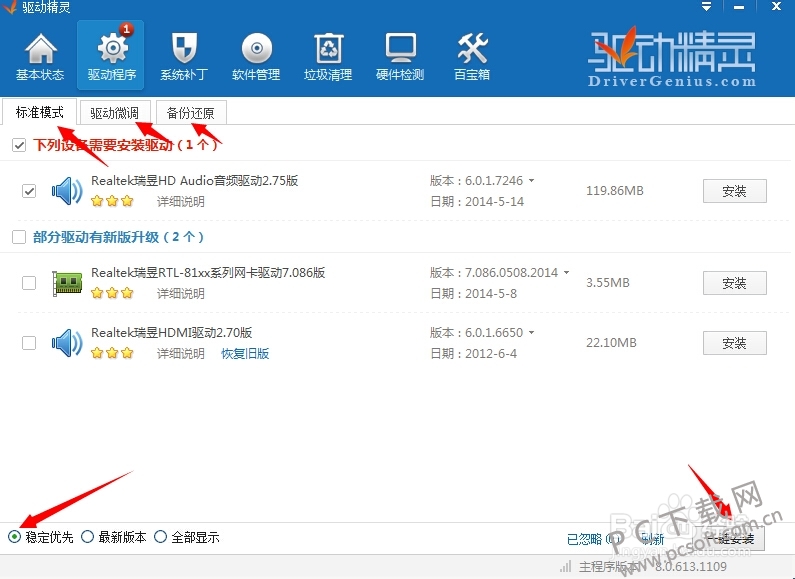Click the star rating of RTL-81xx driver
795x579 pixels.
tap(112, 293)
